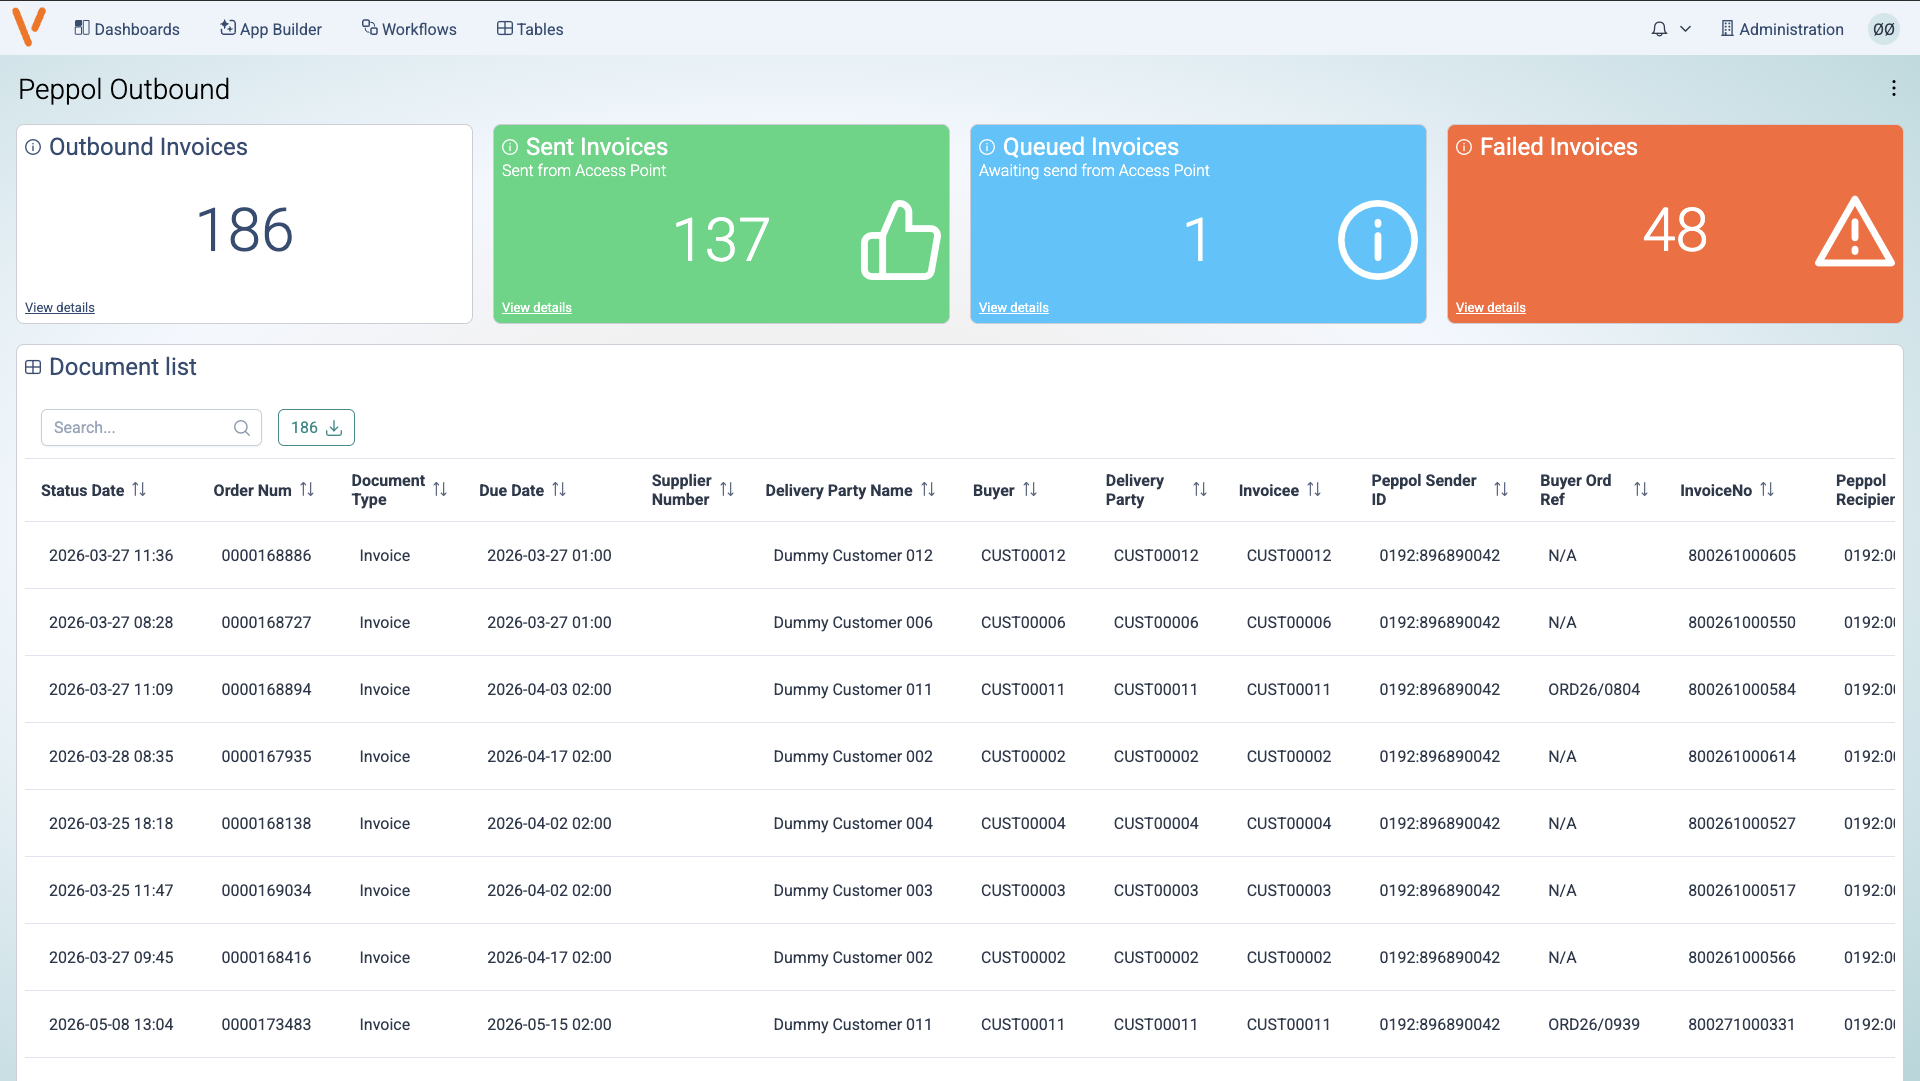
Task: Sort by Delivery Party column arrows
Action: pos(1200,489)
